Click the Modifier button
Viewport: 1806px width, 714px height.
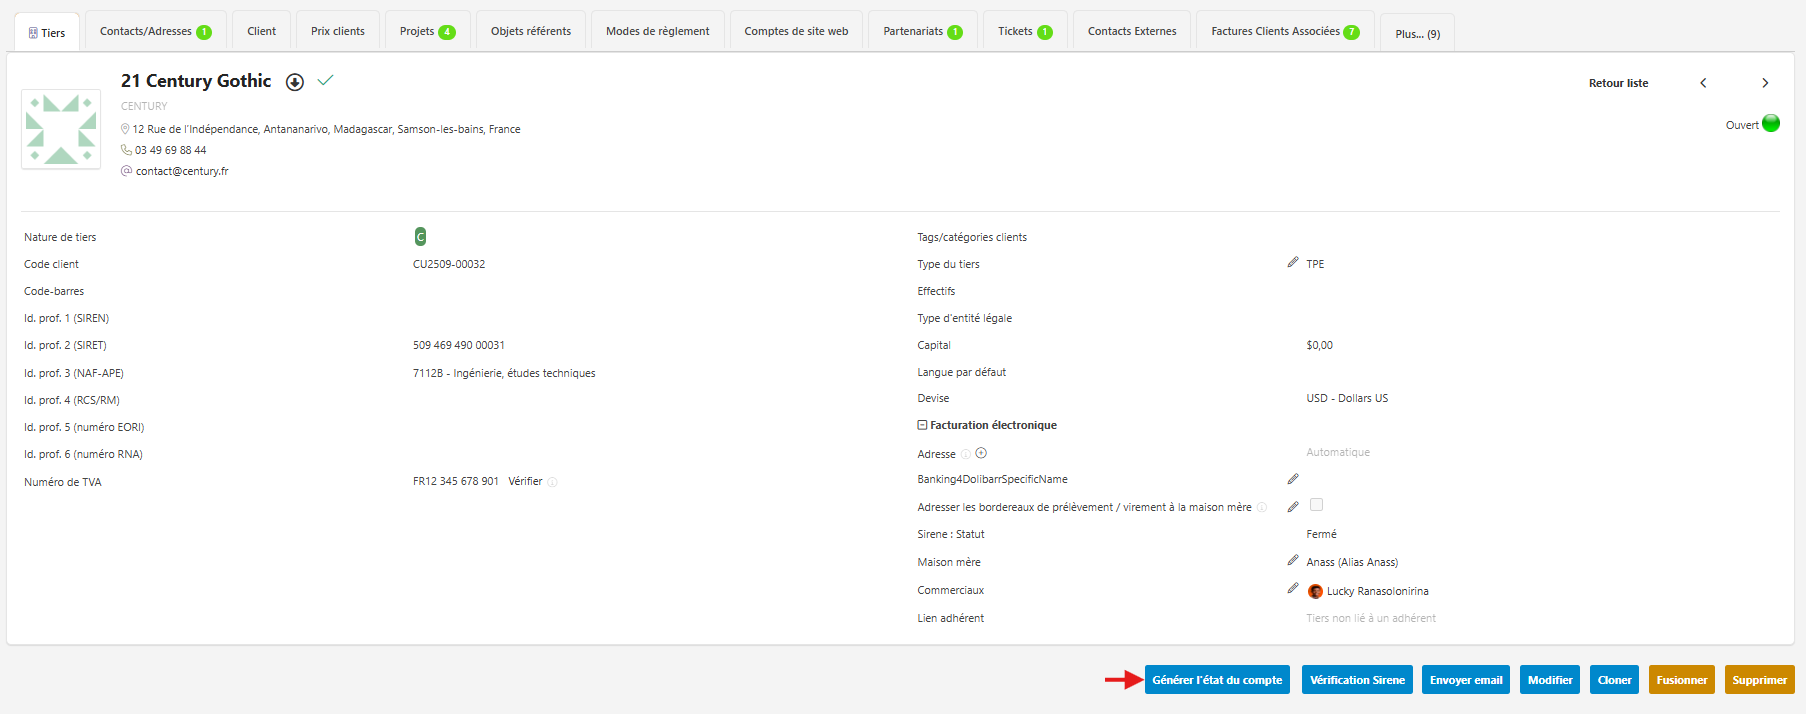(1550, 680)
